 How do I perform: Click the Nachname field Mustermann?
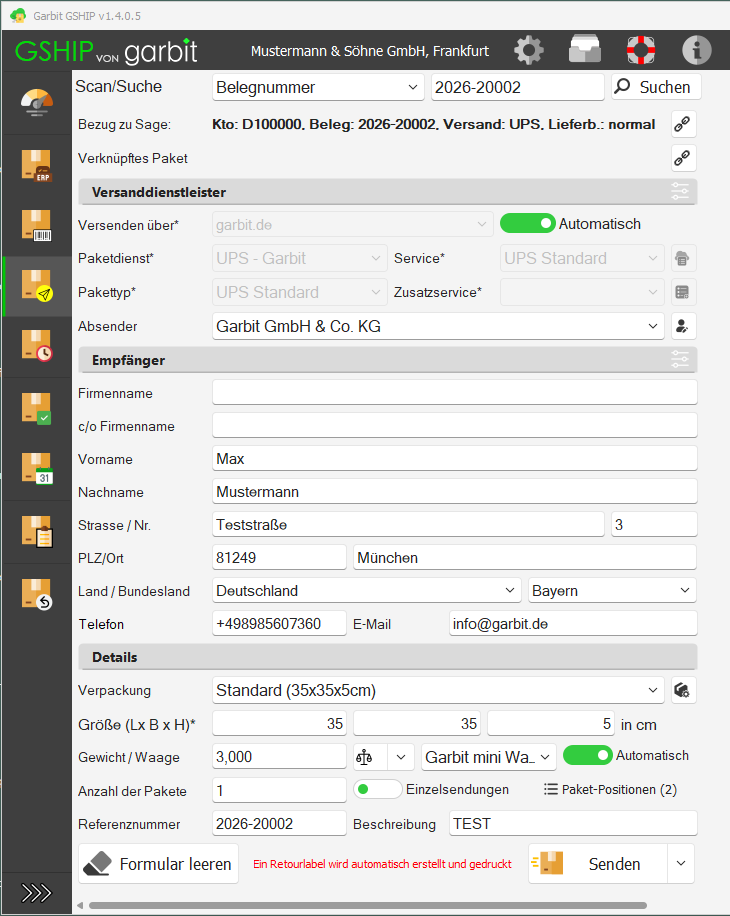pos(455,491)
